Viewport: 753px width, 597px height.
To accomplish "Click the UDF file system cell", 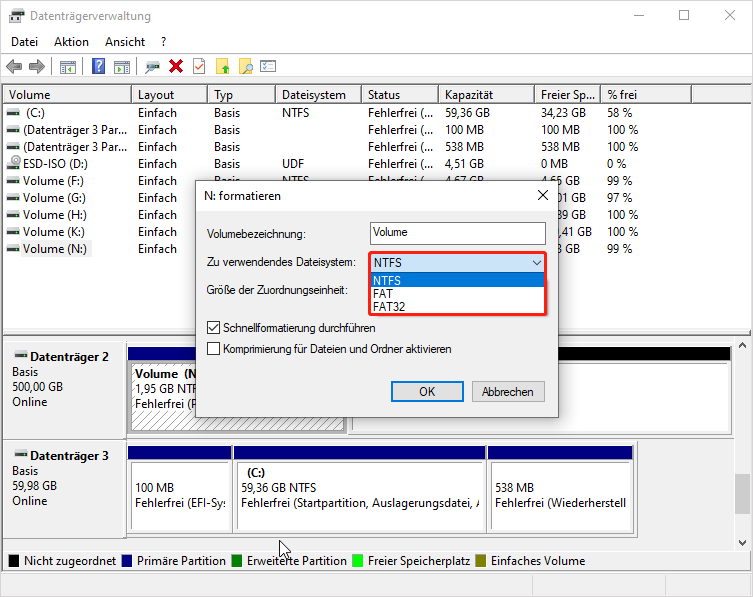I will click(x=293, y=164).
